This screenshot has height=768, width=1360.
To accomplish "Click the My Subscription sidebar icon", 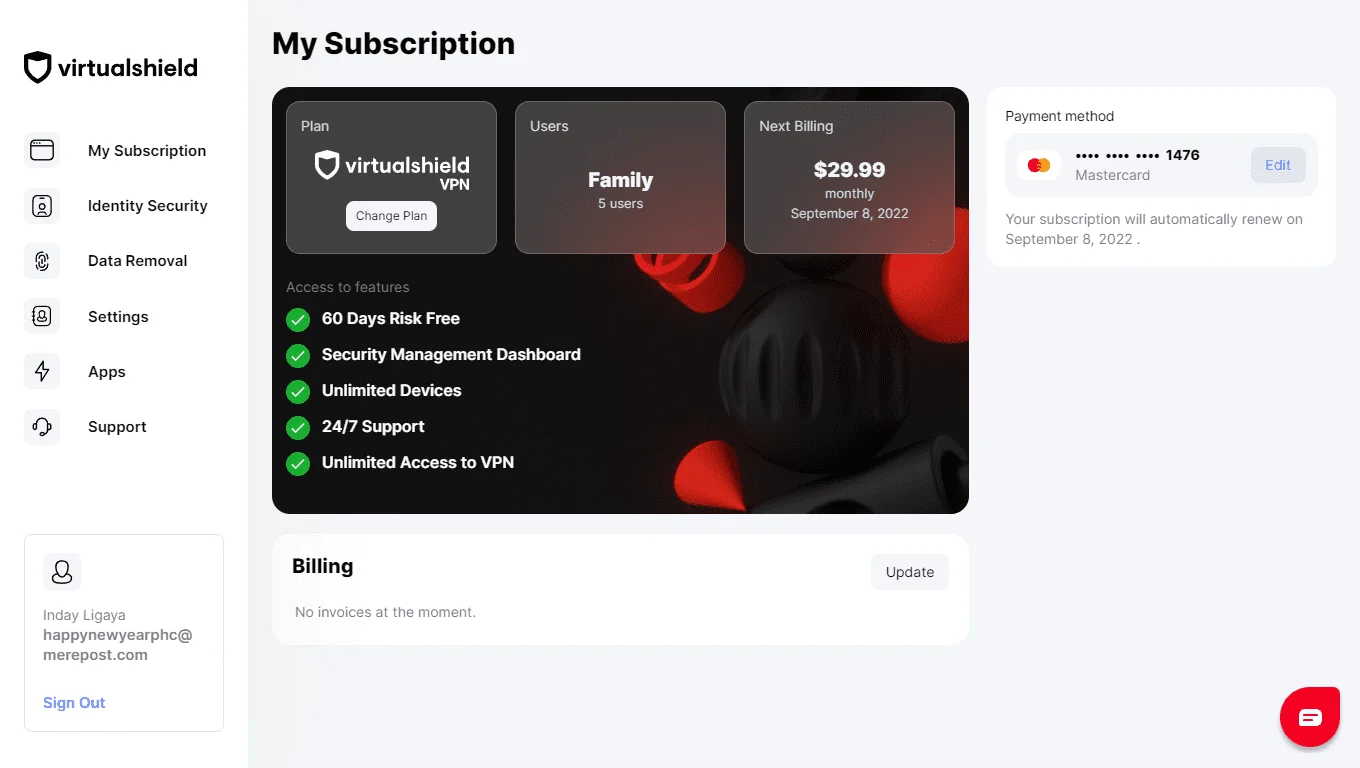I will tap(42, 151).
